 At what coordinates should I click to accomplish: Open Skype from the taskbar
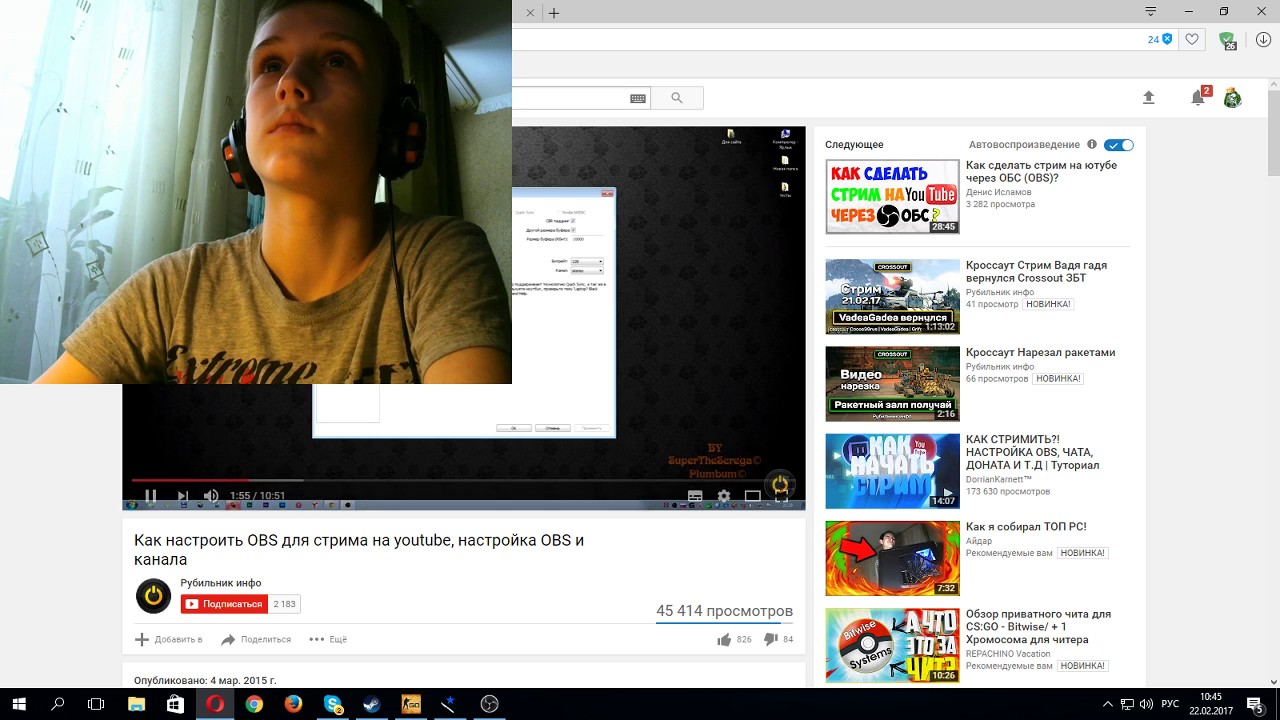click(x=333, y=704)
